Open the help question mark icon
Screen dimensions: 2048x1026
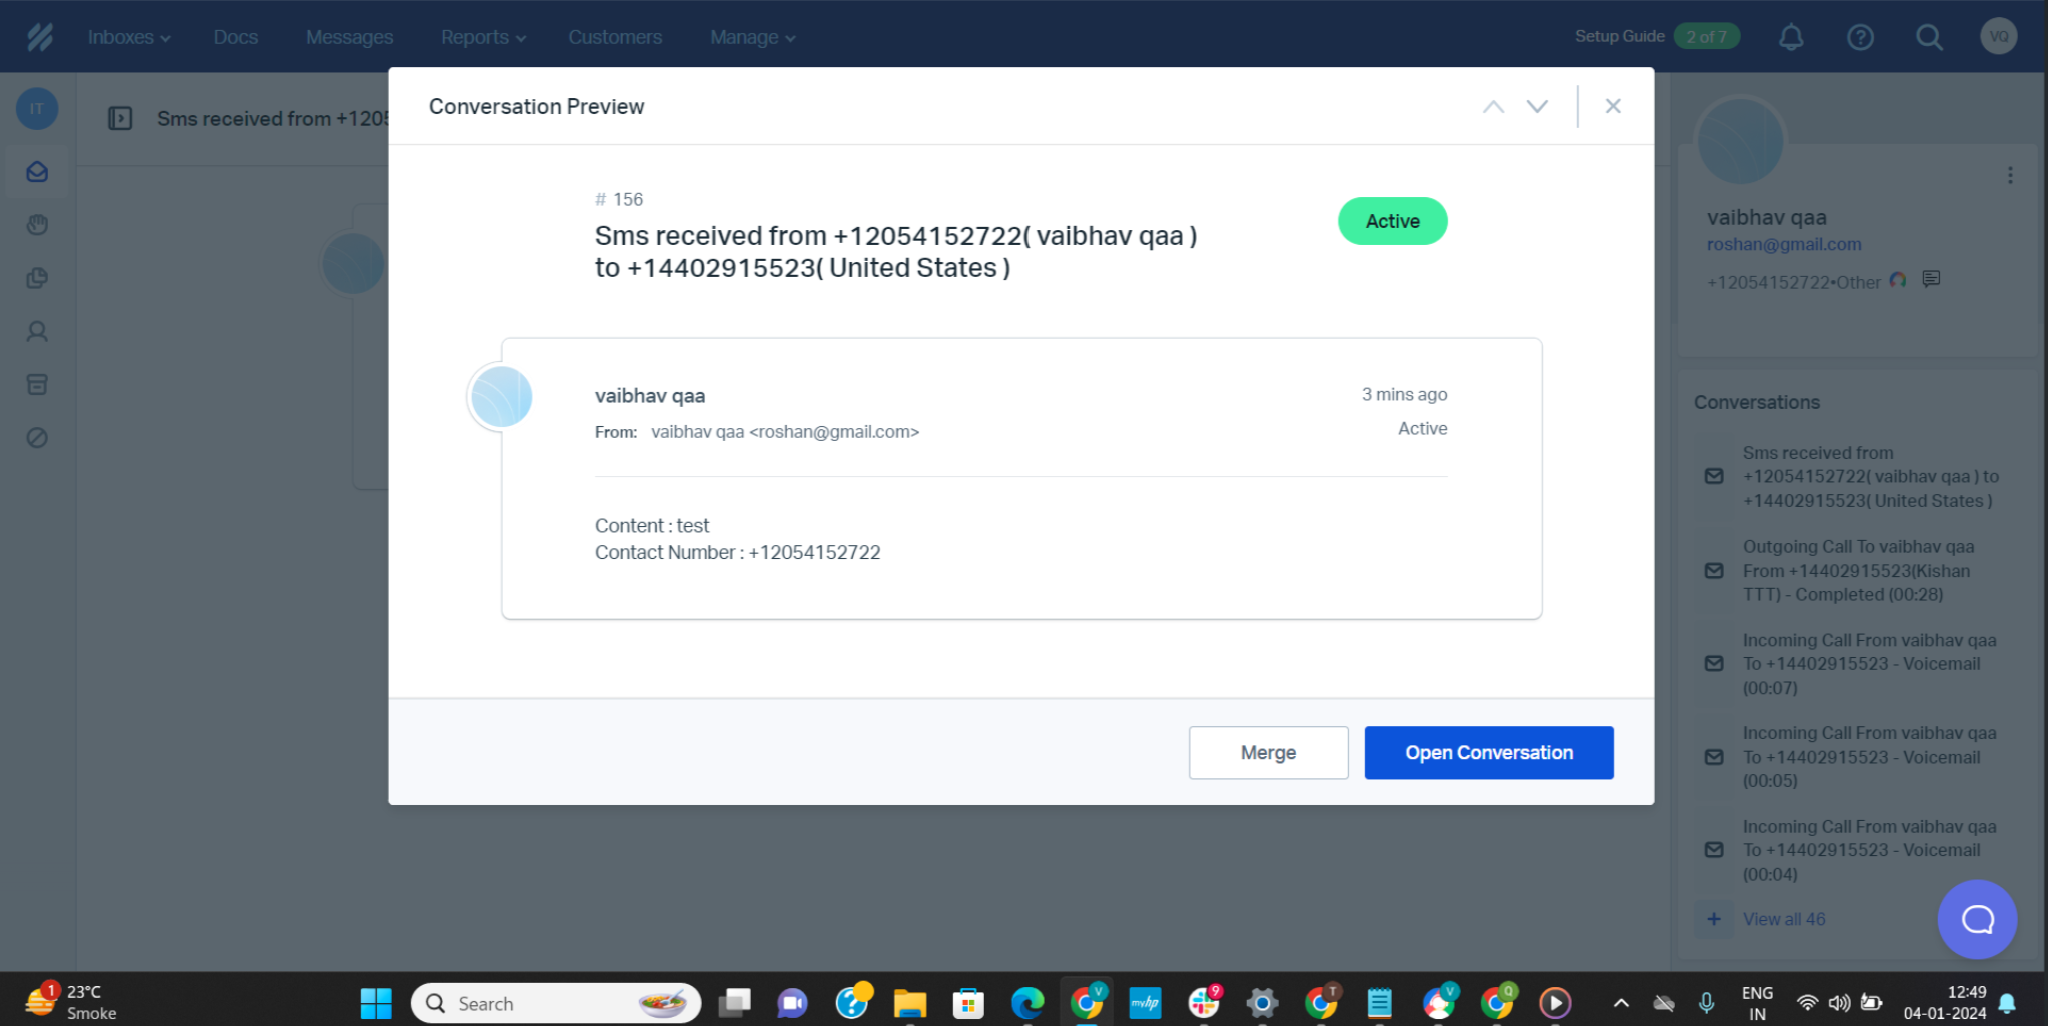(x=1860, y=37)
